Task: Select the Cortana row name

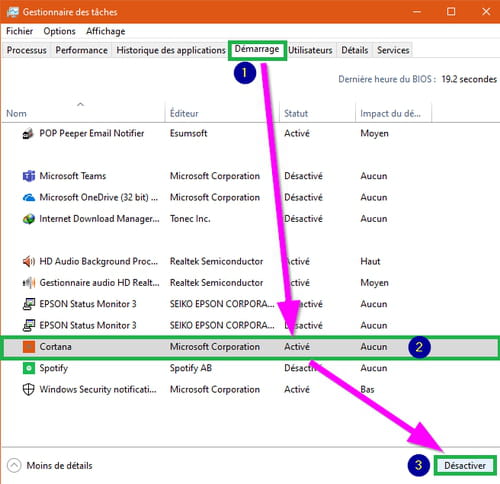Action: coord(55,347)
